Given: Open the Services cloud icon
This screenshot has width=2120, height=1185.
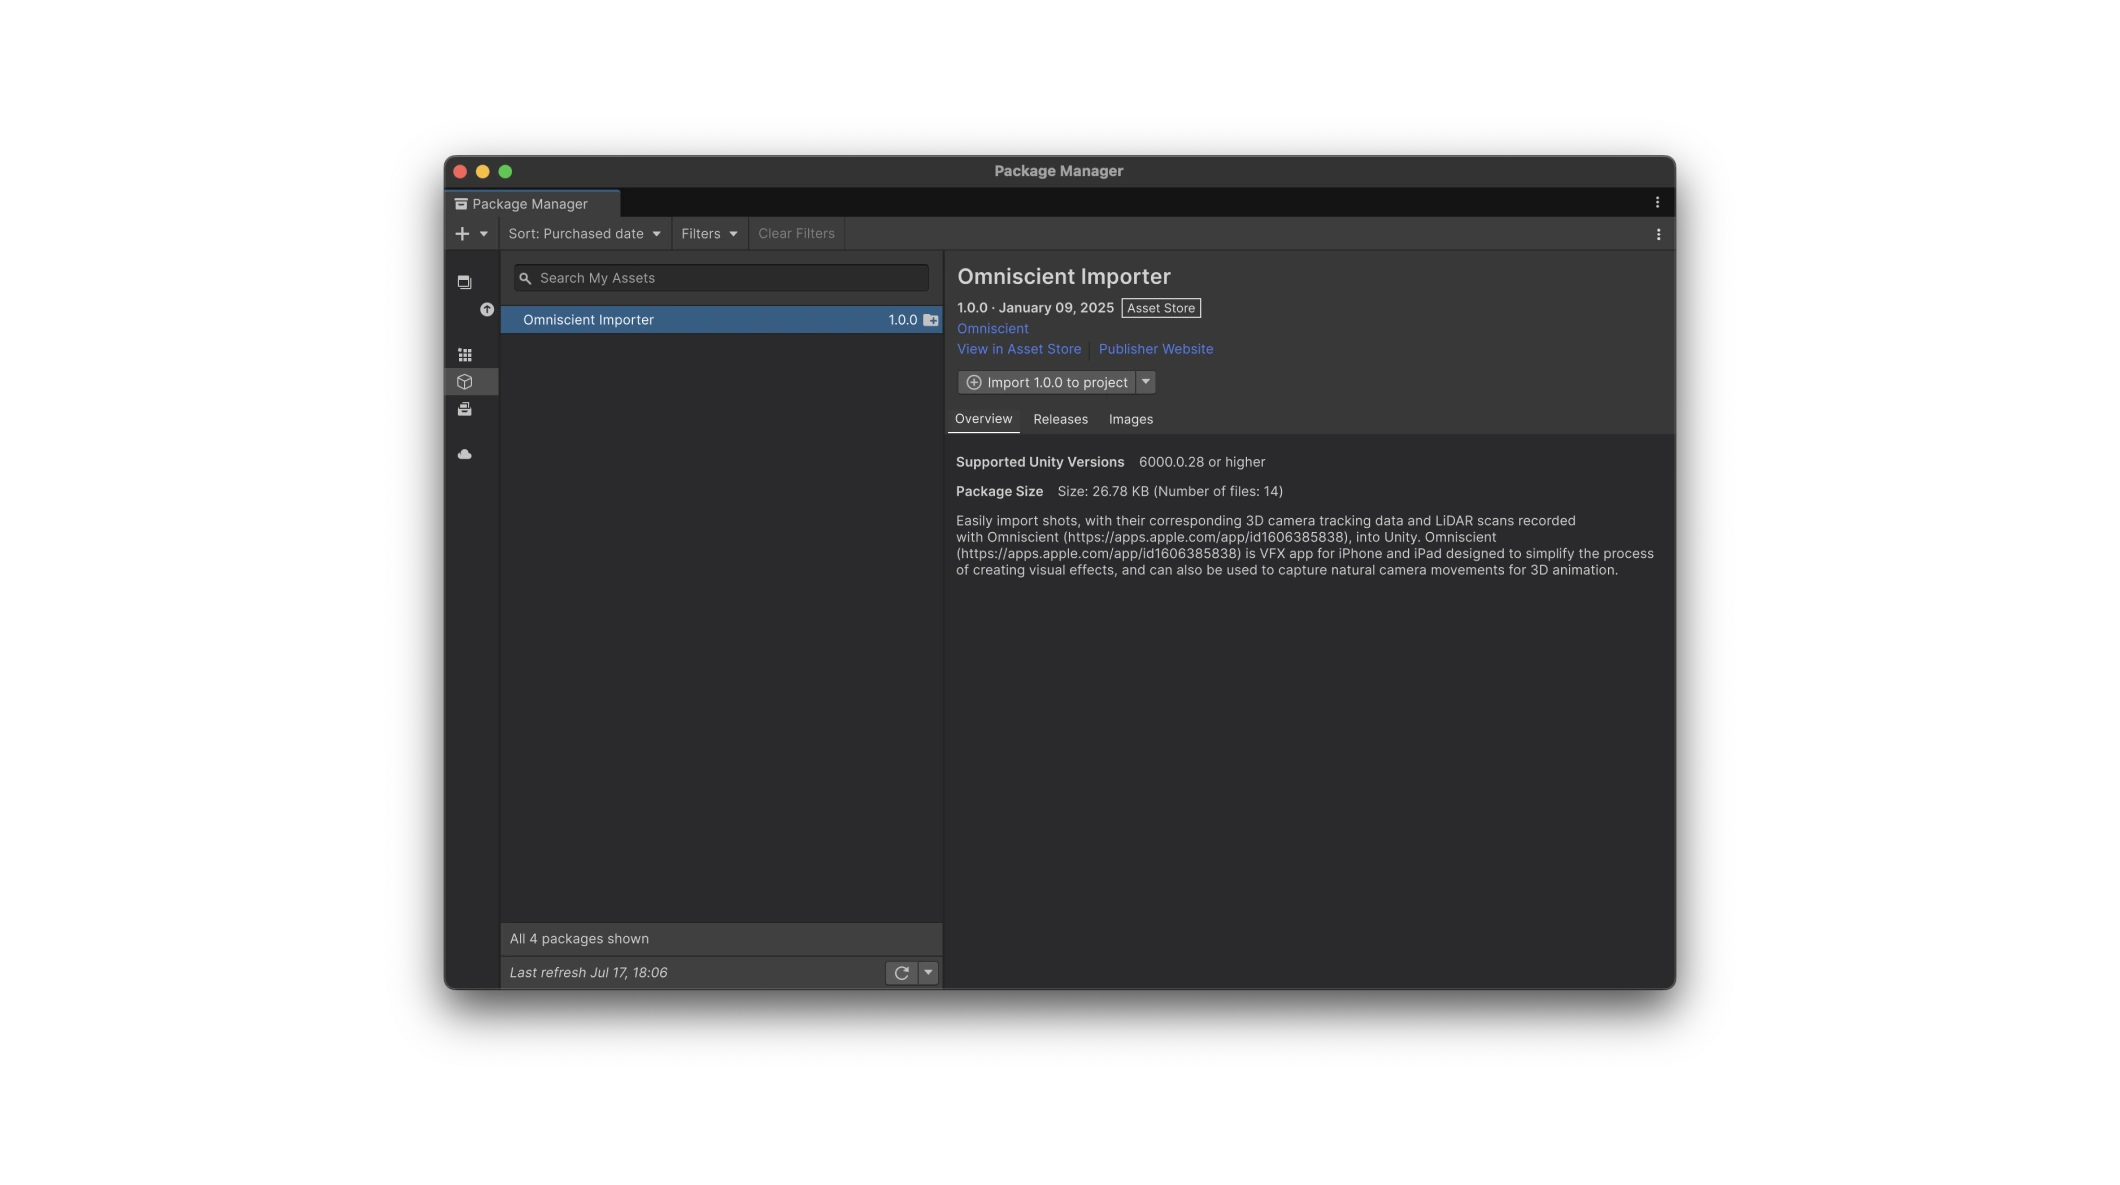Looking at the screenshot, I should click(464, 455).
